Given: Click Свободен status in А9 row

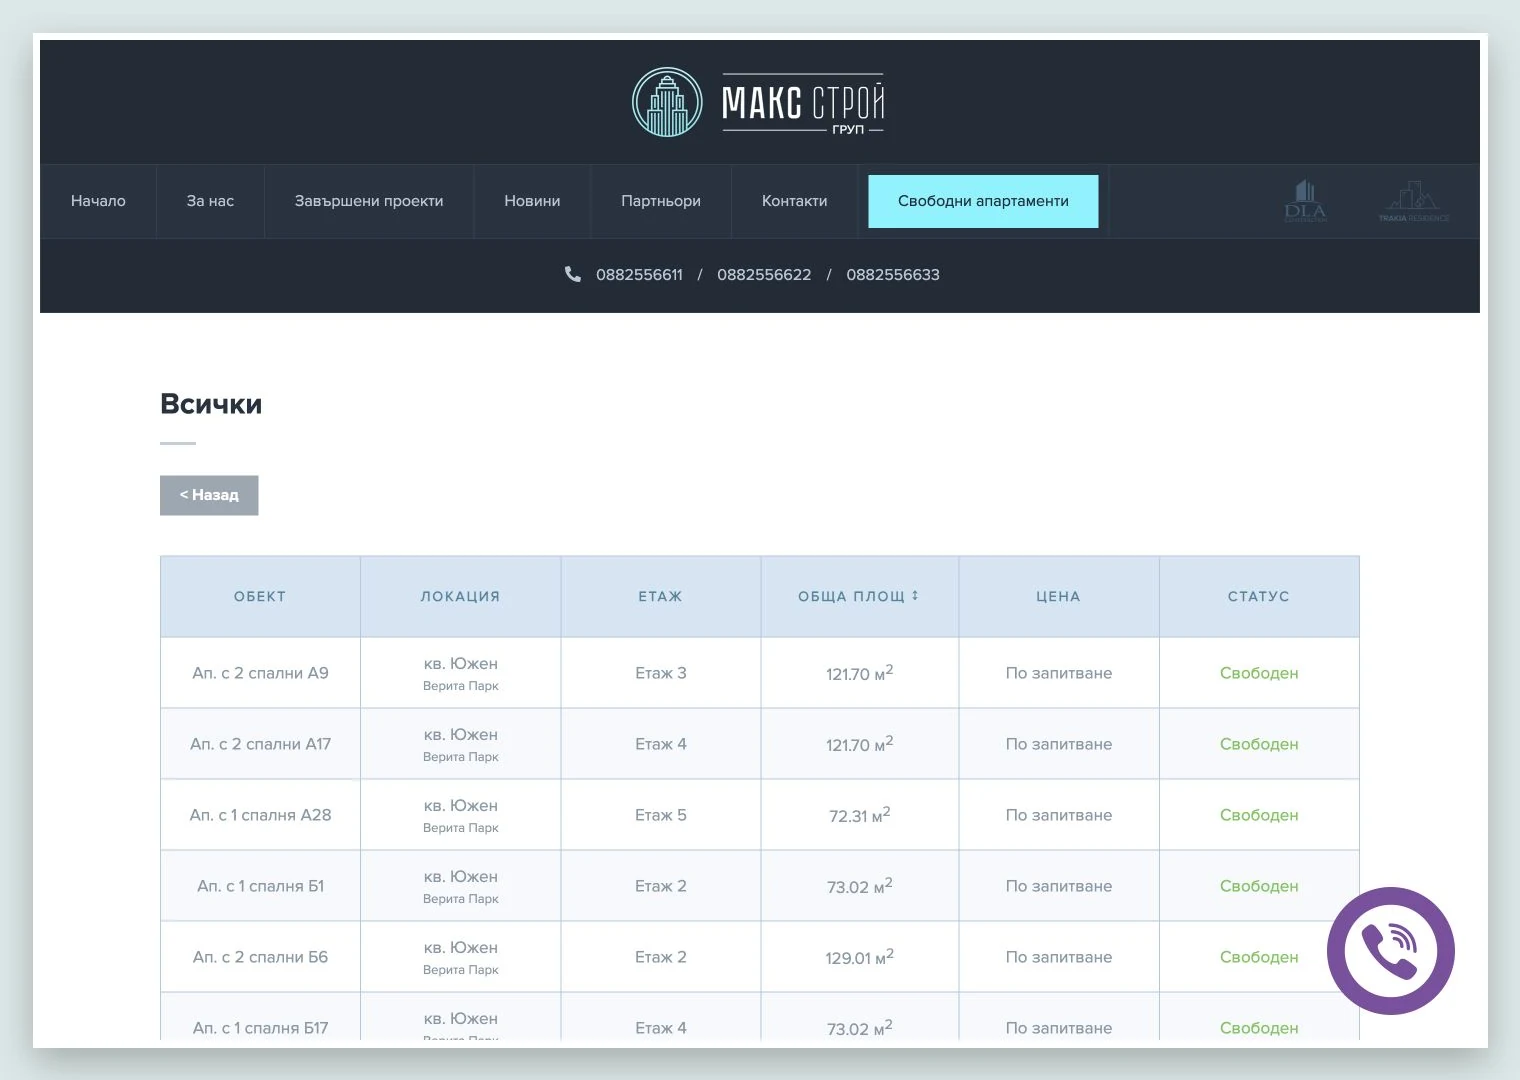Looking at the screenshot, I should pyautogui.click(x=1259, y=673).
